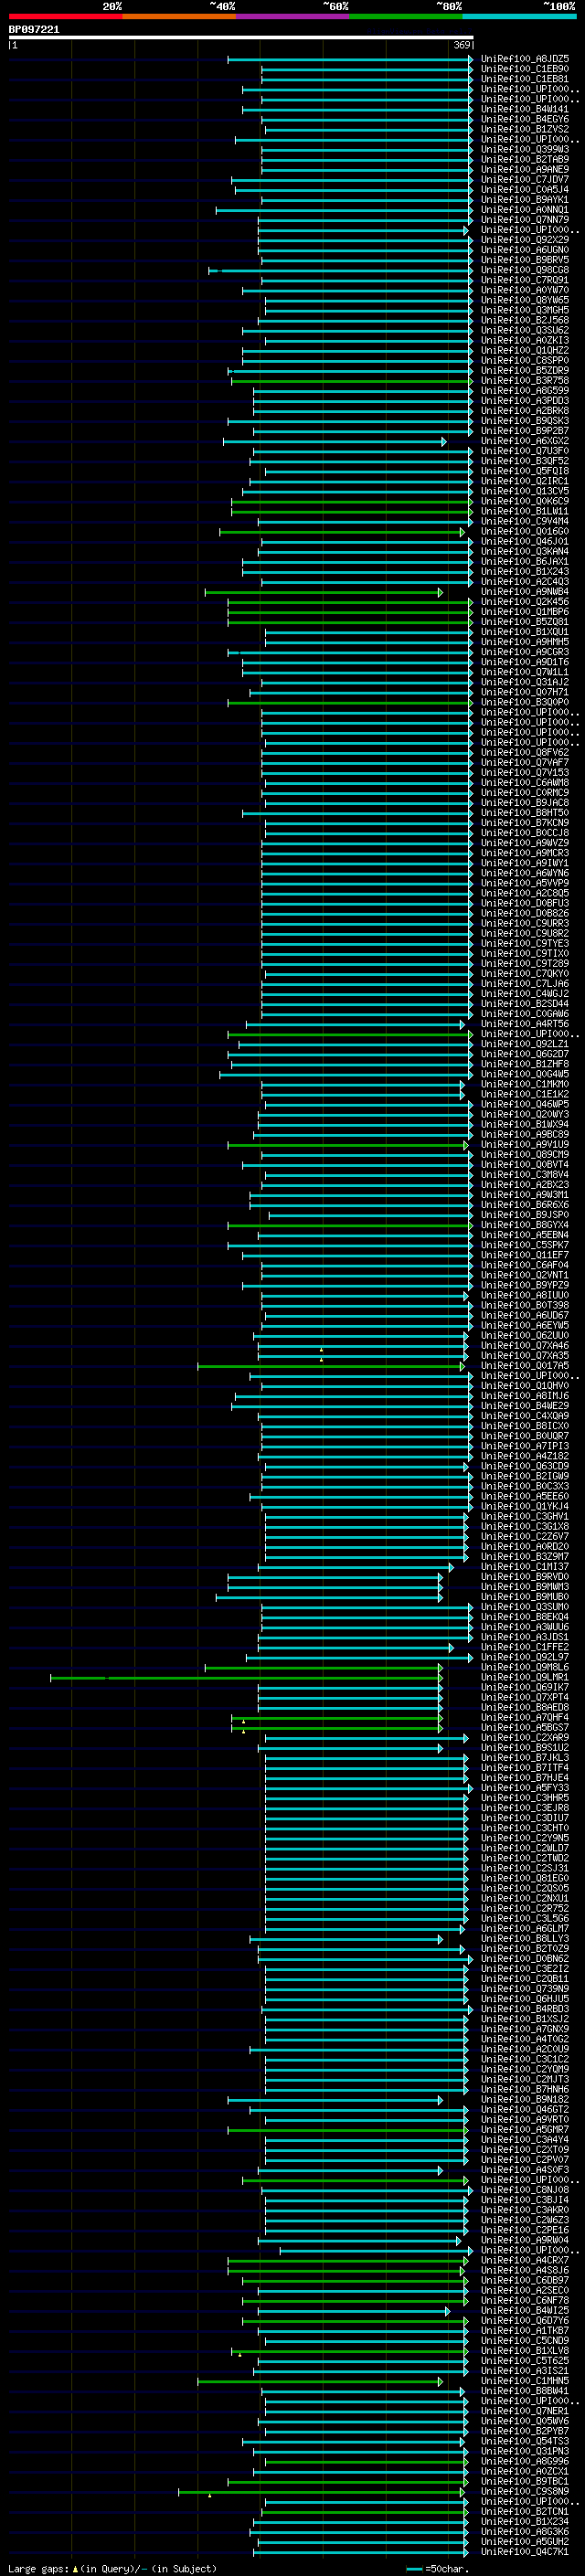
Task: Click the UniRef100_A8IMJ6 hit name
Action: click(525, 1396)
